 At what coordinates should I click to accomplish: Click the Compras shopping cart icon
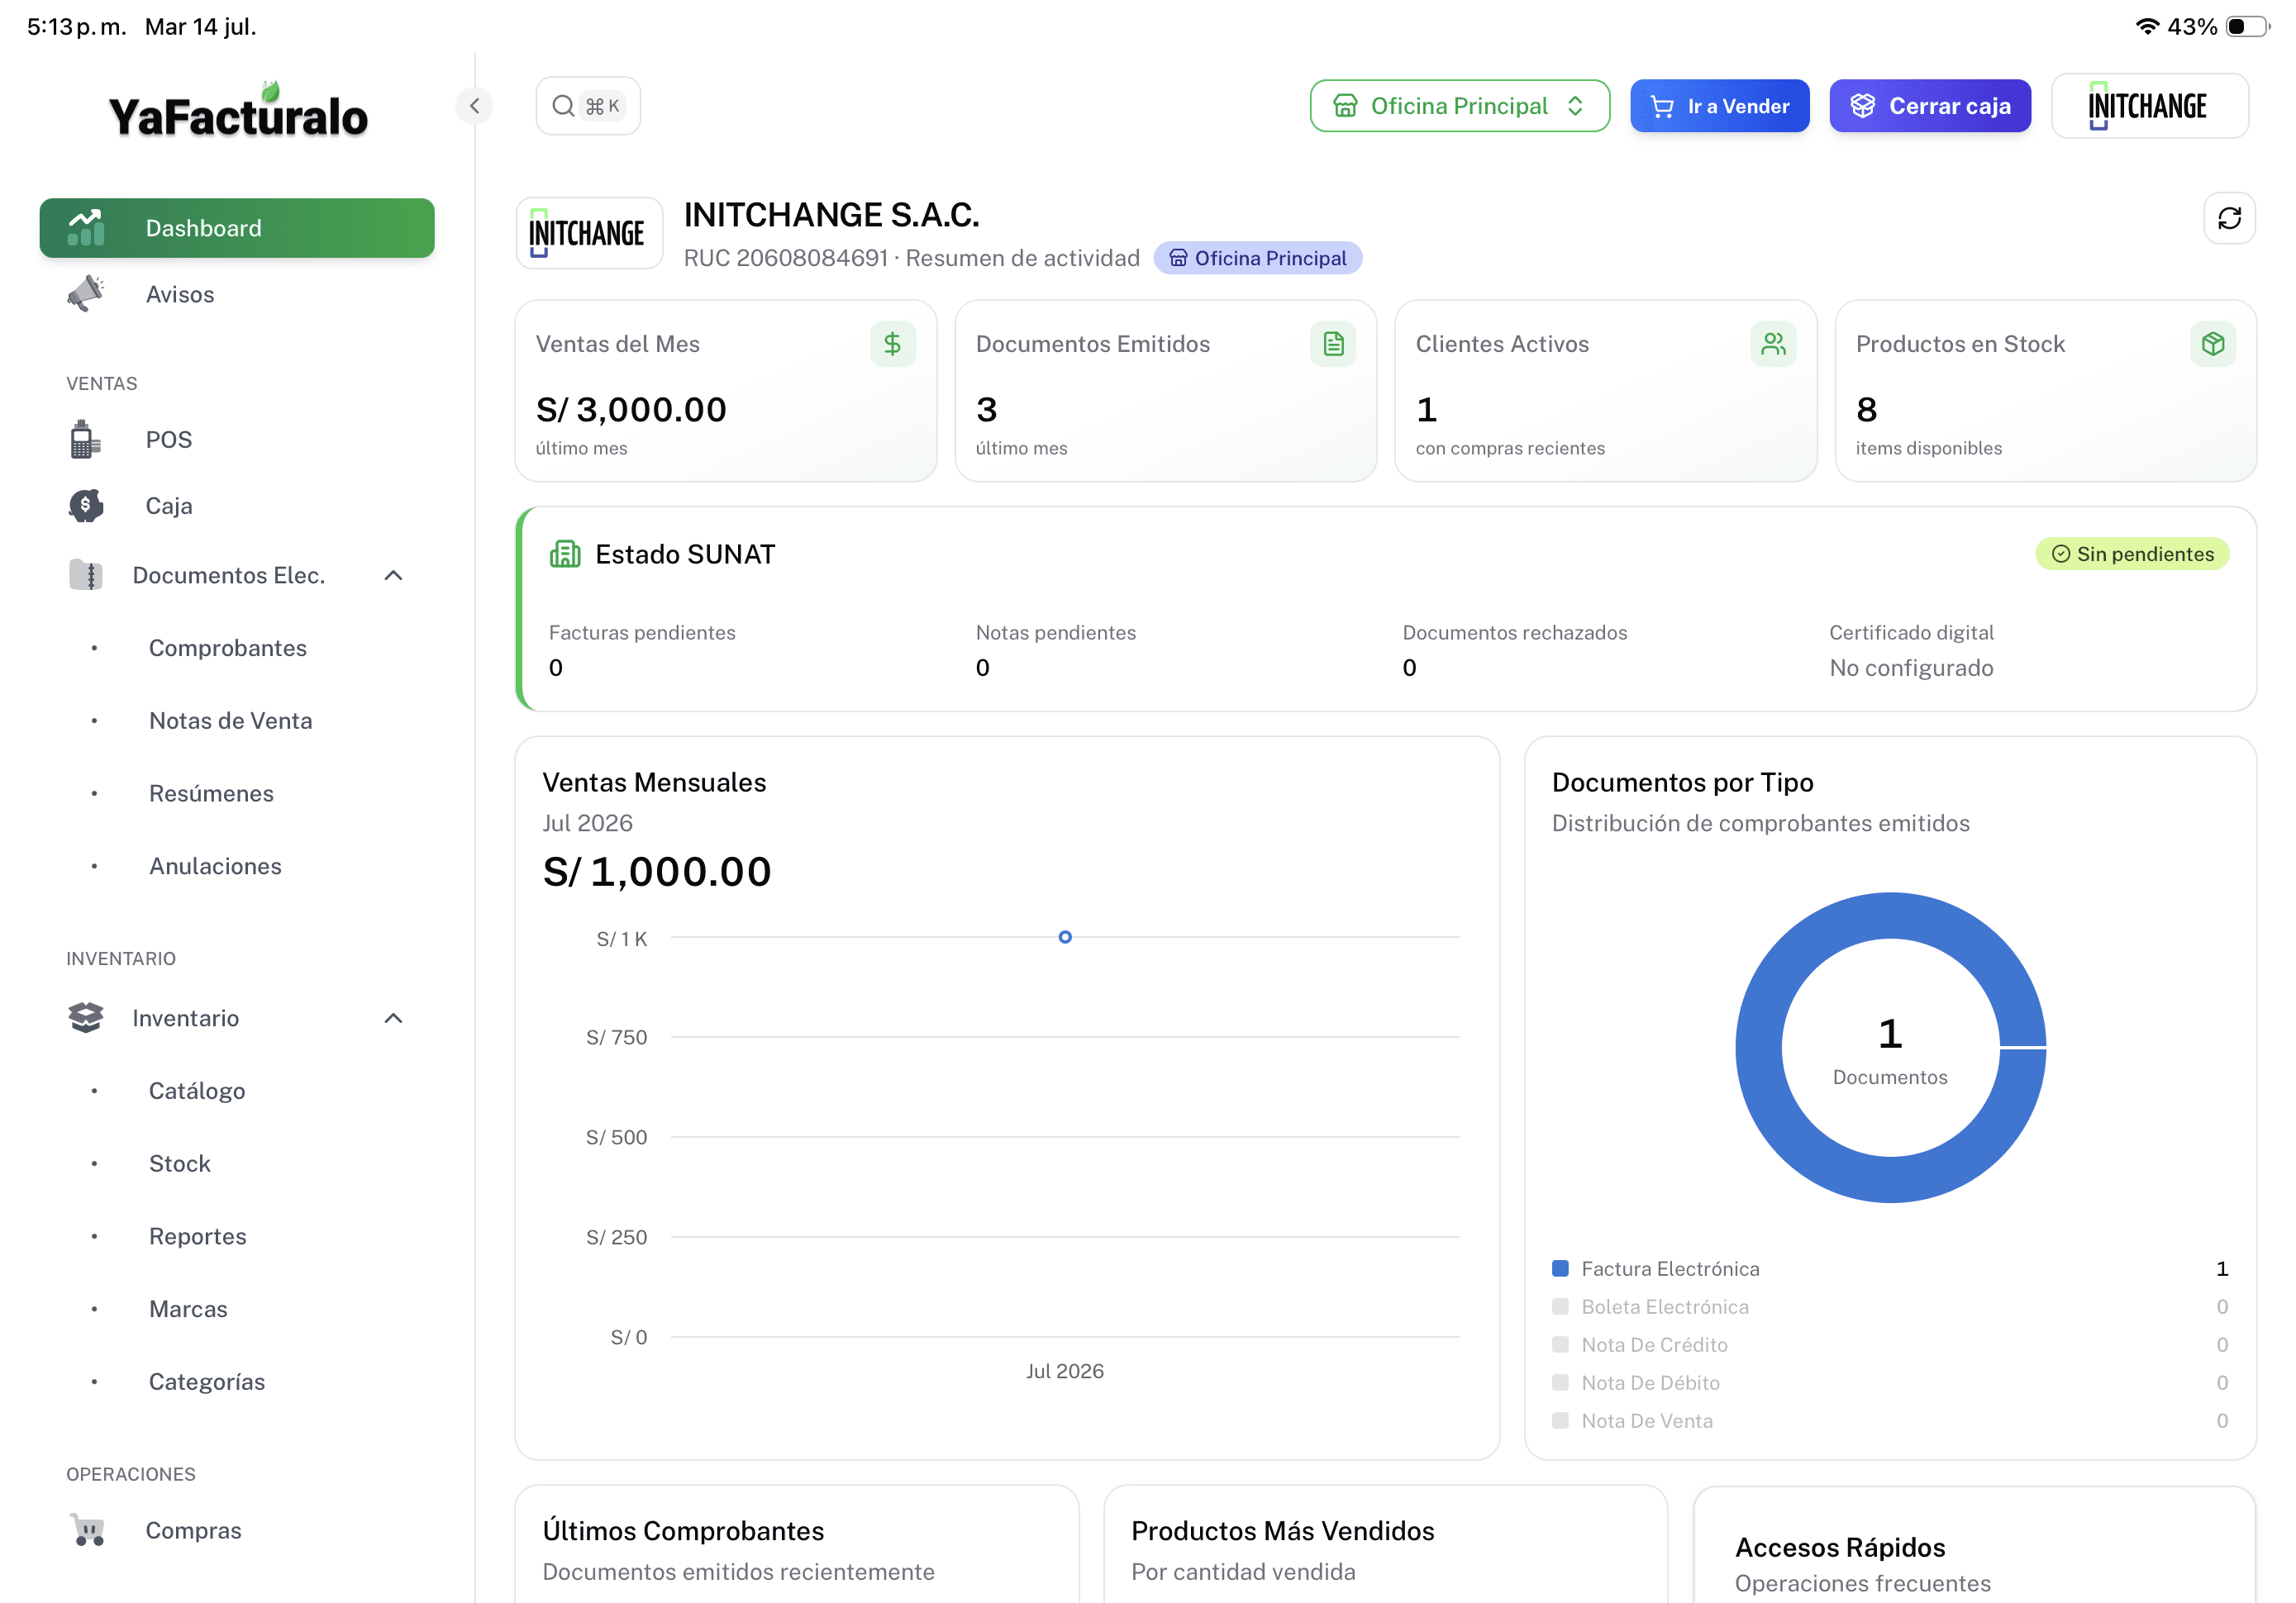tap(88, 1530)
